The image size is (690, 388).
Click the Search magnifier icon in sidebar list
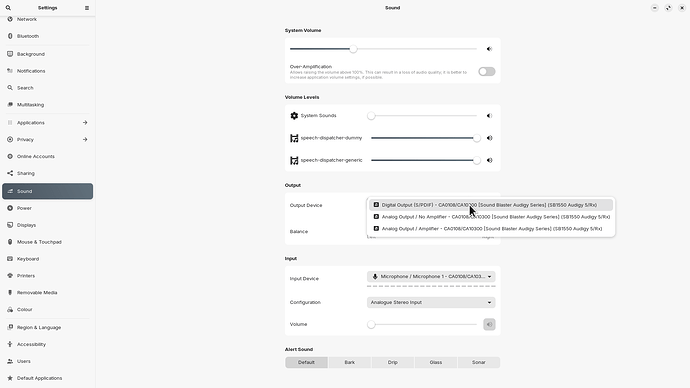click(x=10, y=88)
